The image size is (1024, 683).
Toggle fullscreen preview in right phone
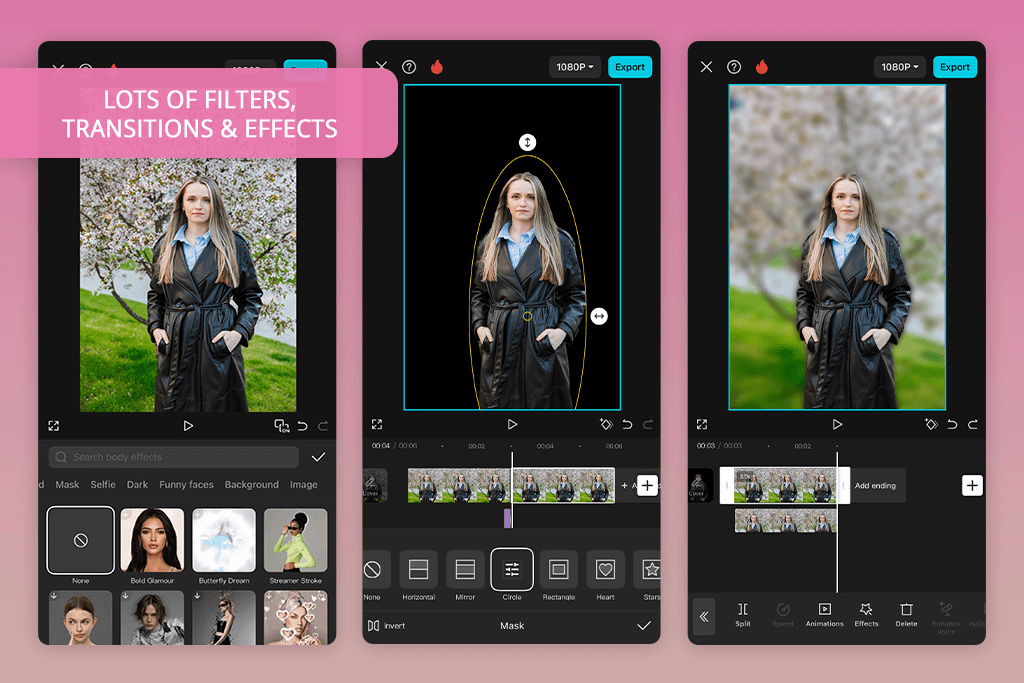[x=702, y=424]
